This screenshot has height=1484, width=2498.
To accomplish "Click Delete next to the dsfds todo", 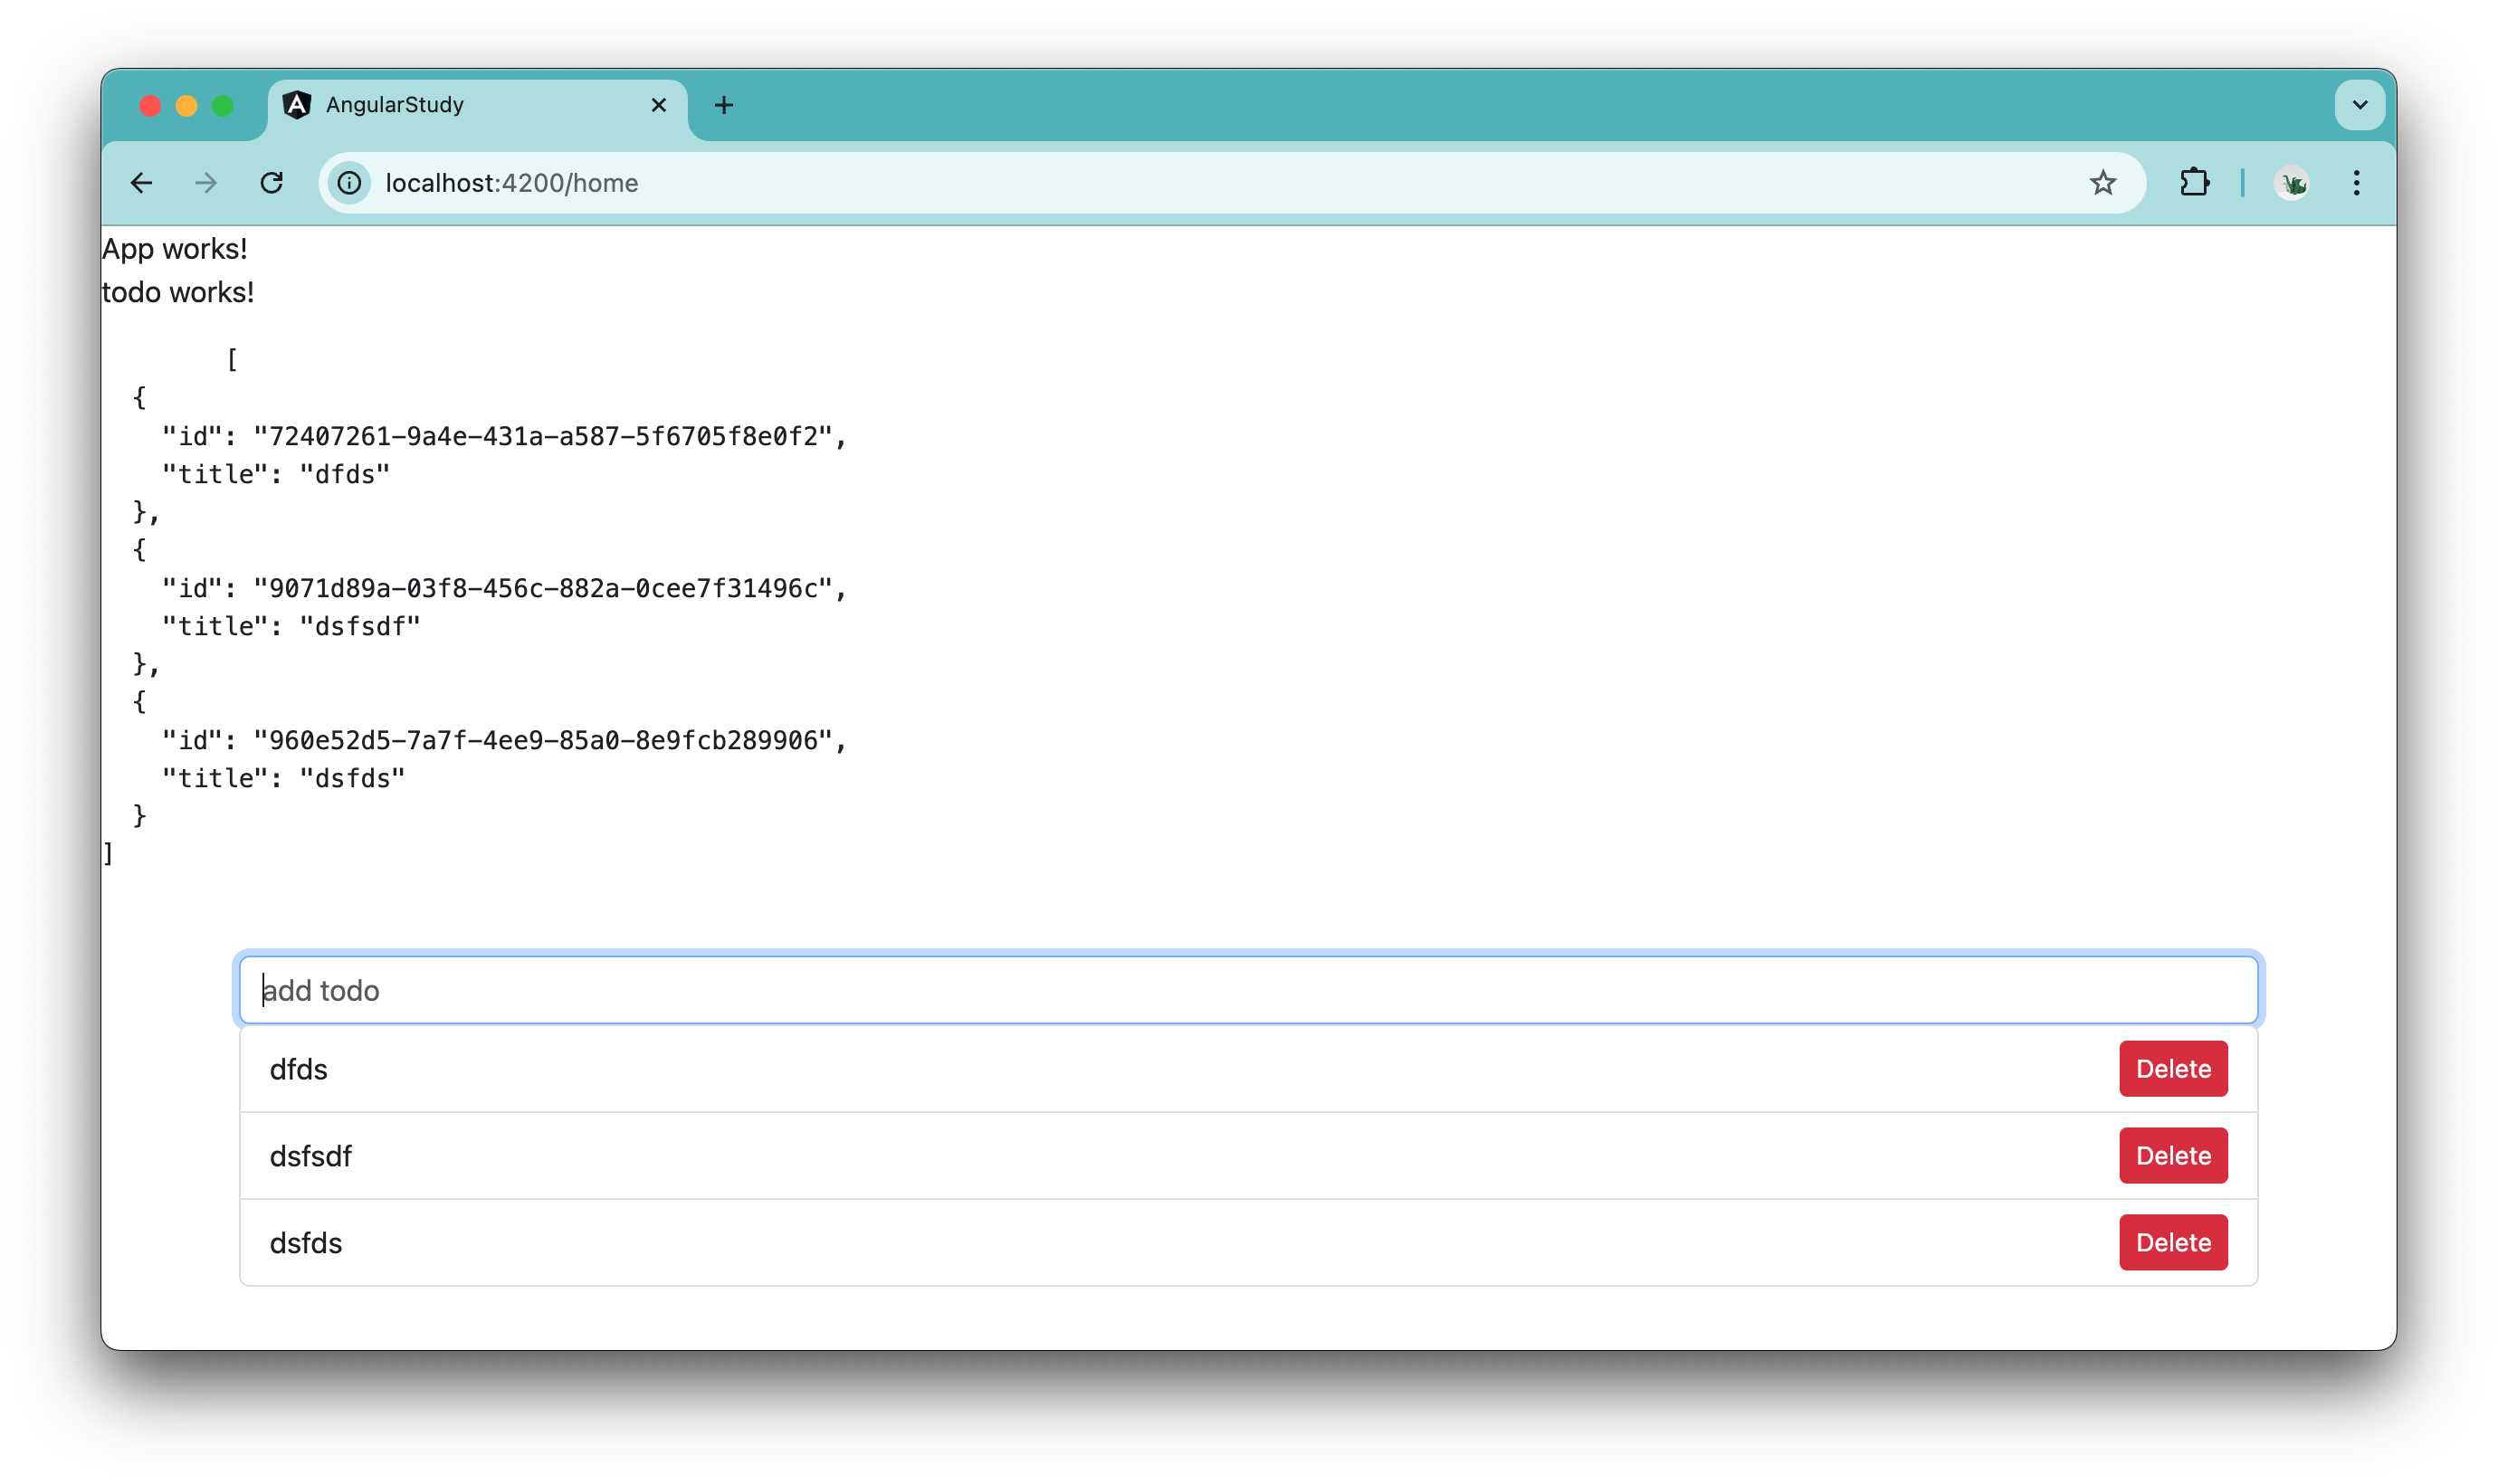I will 2172,1242.
